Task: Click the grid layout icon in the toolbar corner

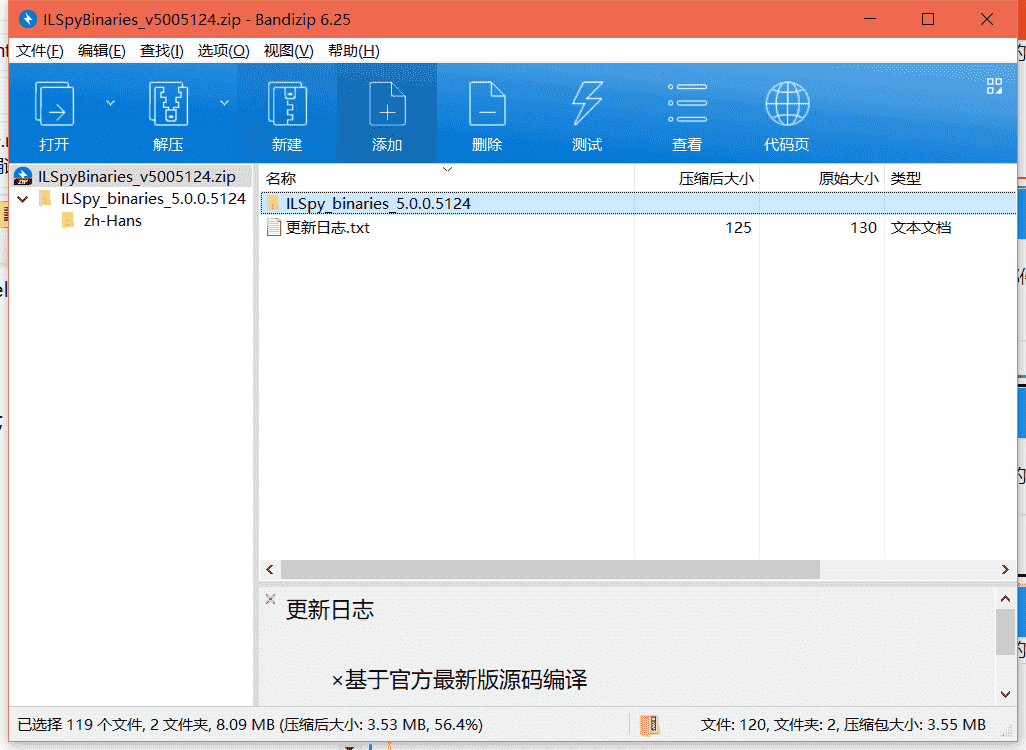Action: tap(994, 86)
